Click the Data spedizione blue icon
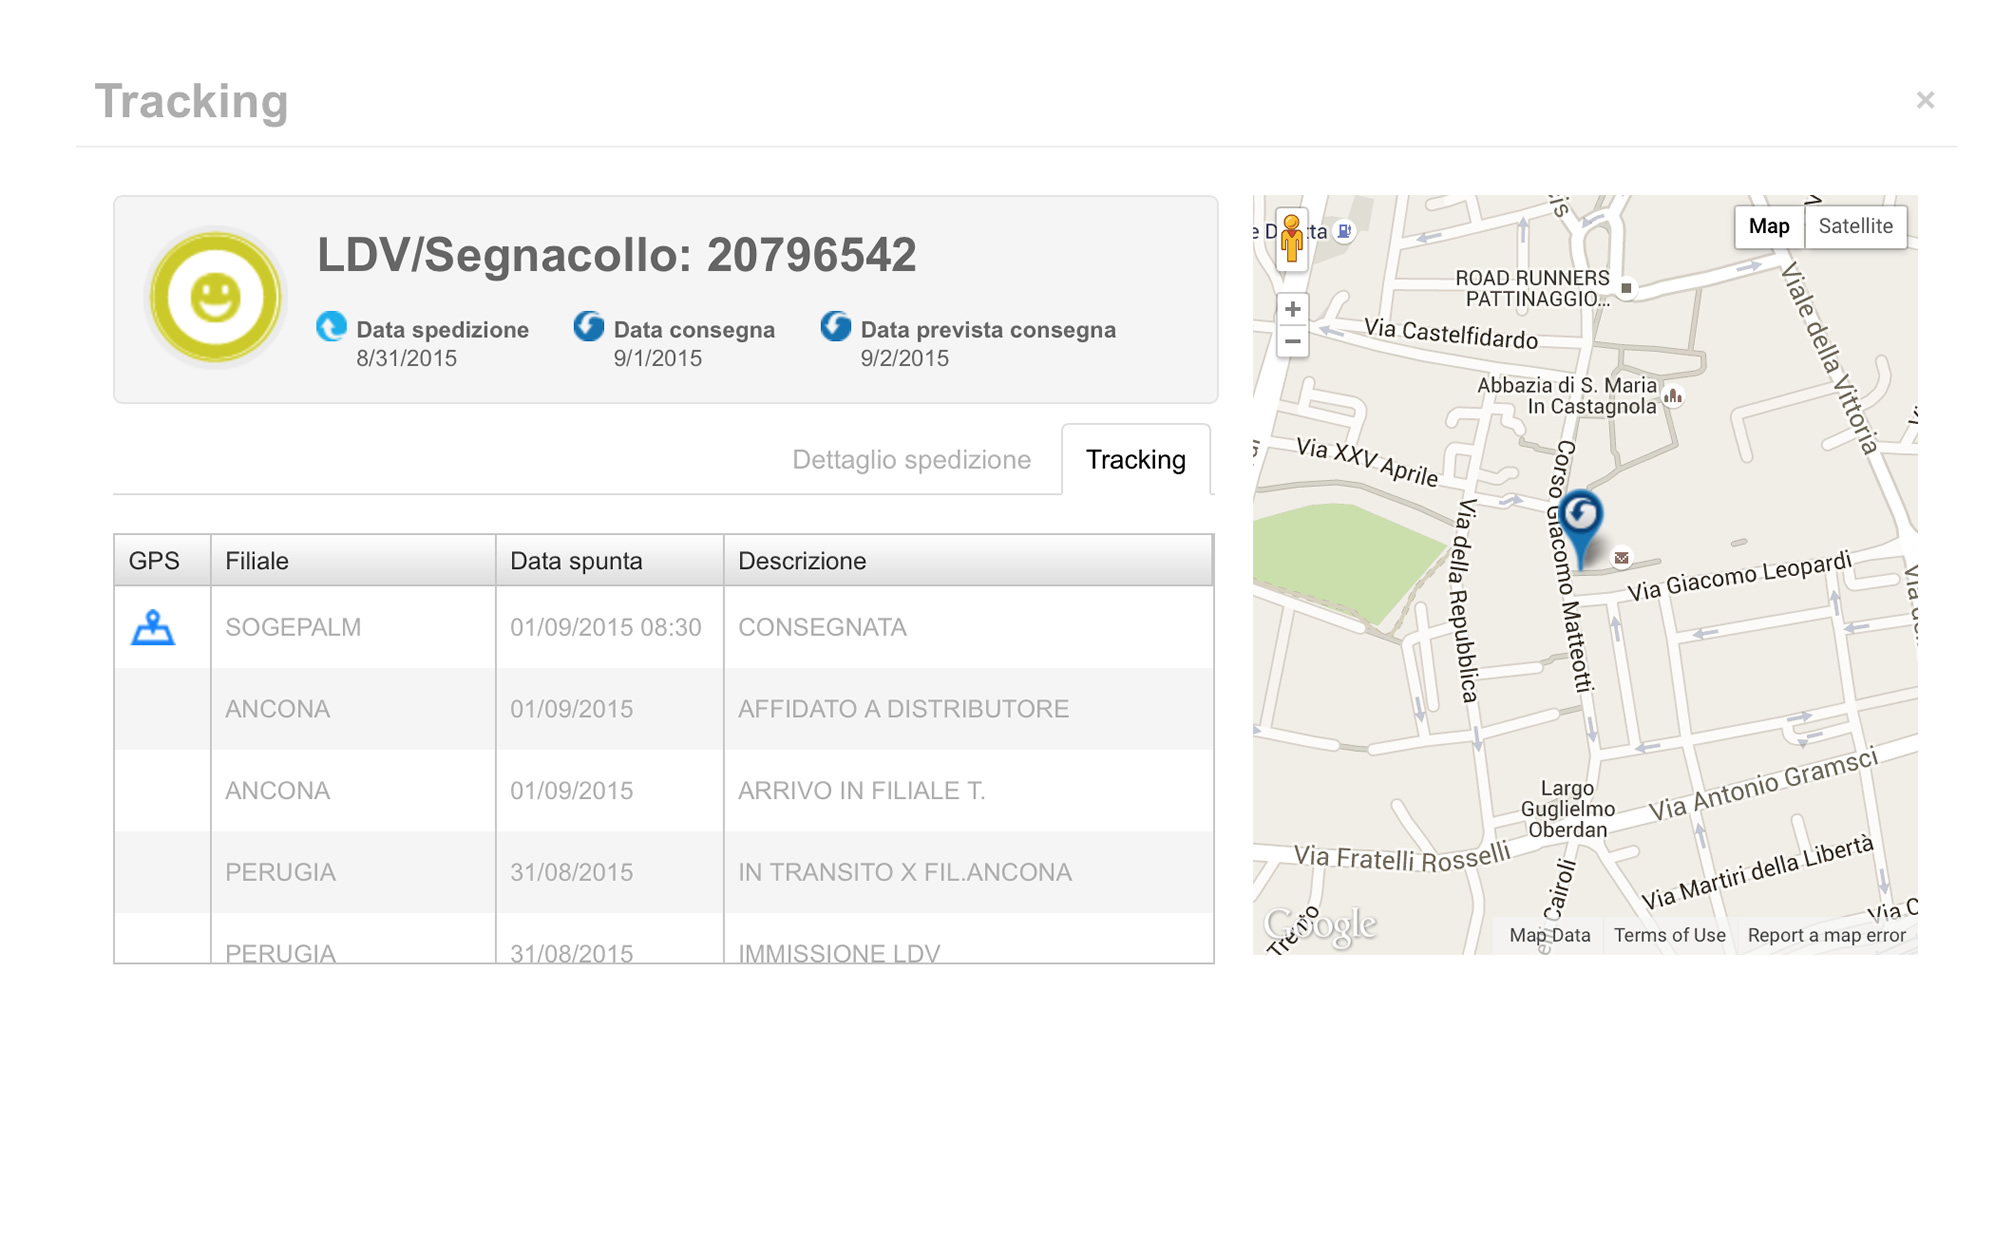 tap(331, 327)
